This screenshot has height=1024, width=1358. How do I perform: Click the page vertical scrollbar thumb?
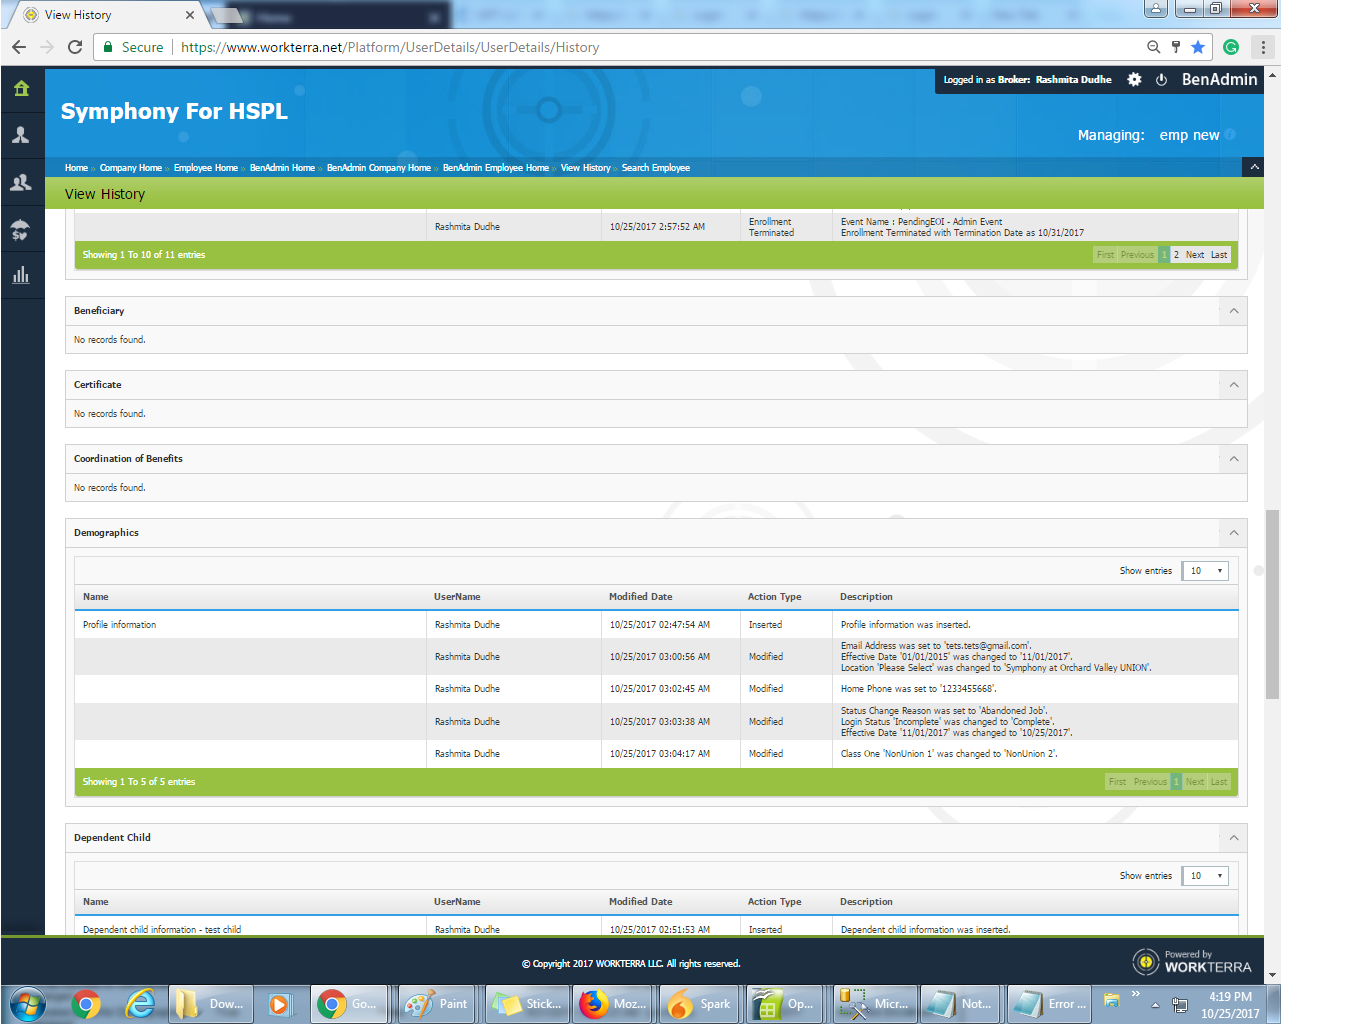coord(1272,604)
